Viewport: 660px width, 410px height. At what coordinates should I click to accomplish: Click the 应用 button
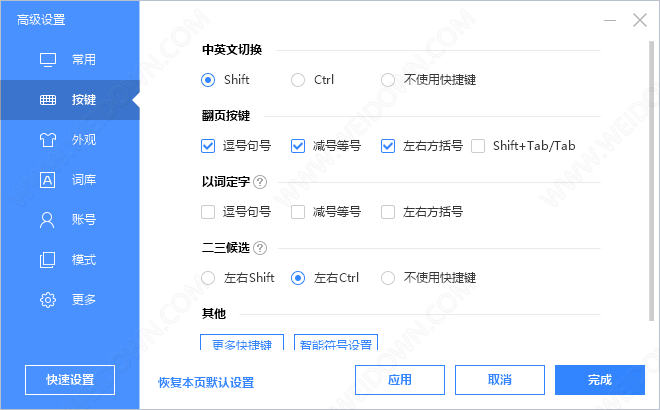[x=400, y=380]
